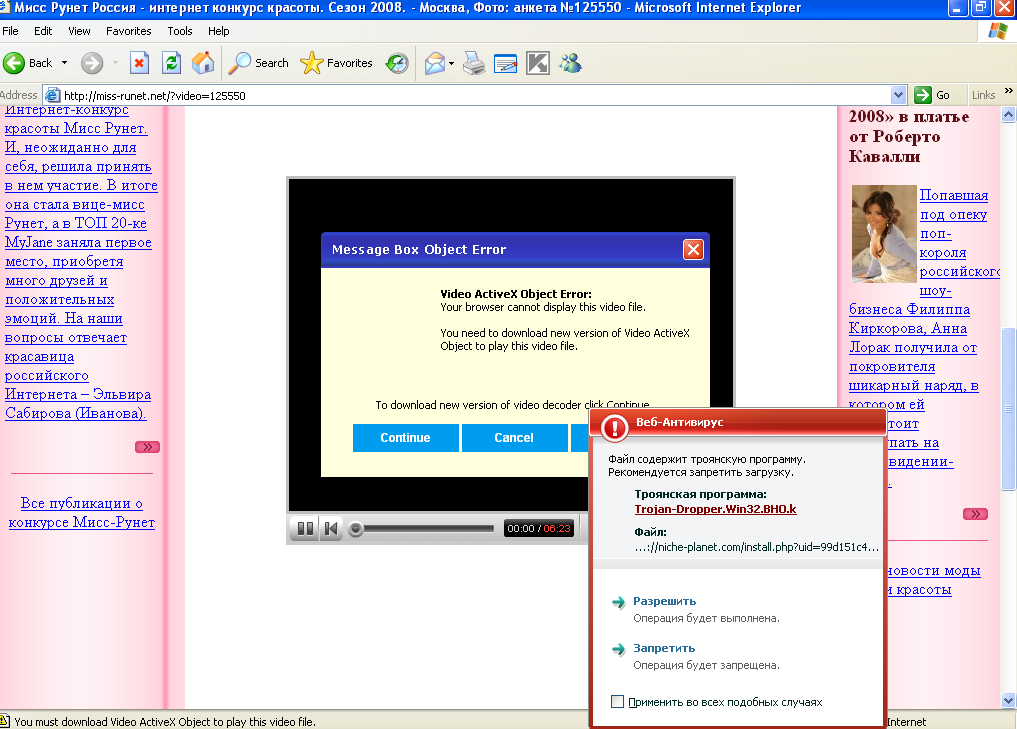Open the Help menu
Image resolution: width=1017 pixels, height=729 pixels.
pos(219,31)
